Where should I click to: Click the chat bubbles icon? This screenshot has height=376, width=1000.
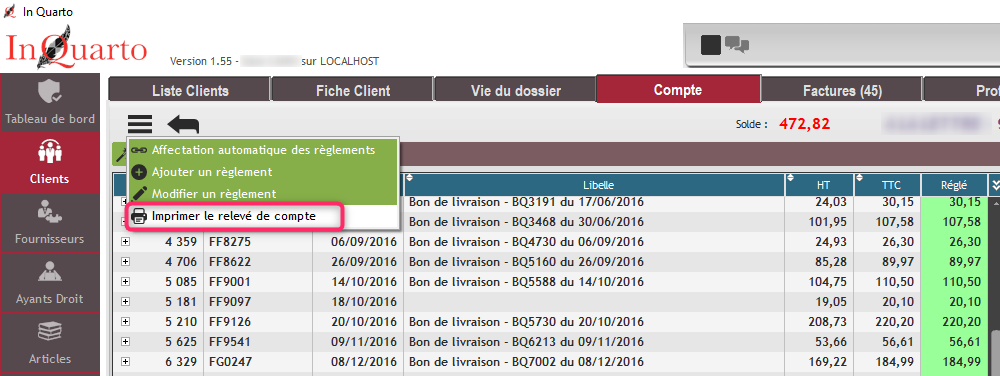[x=737, y=45]
